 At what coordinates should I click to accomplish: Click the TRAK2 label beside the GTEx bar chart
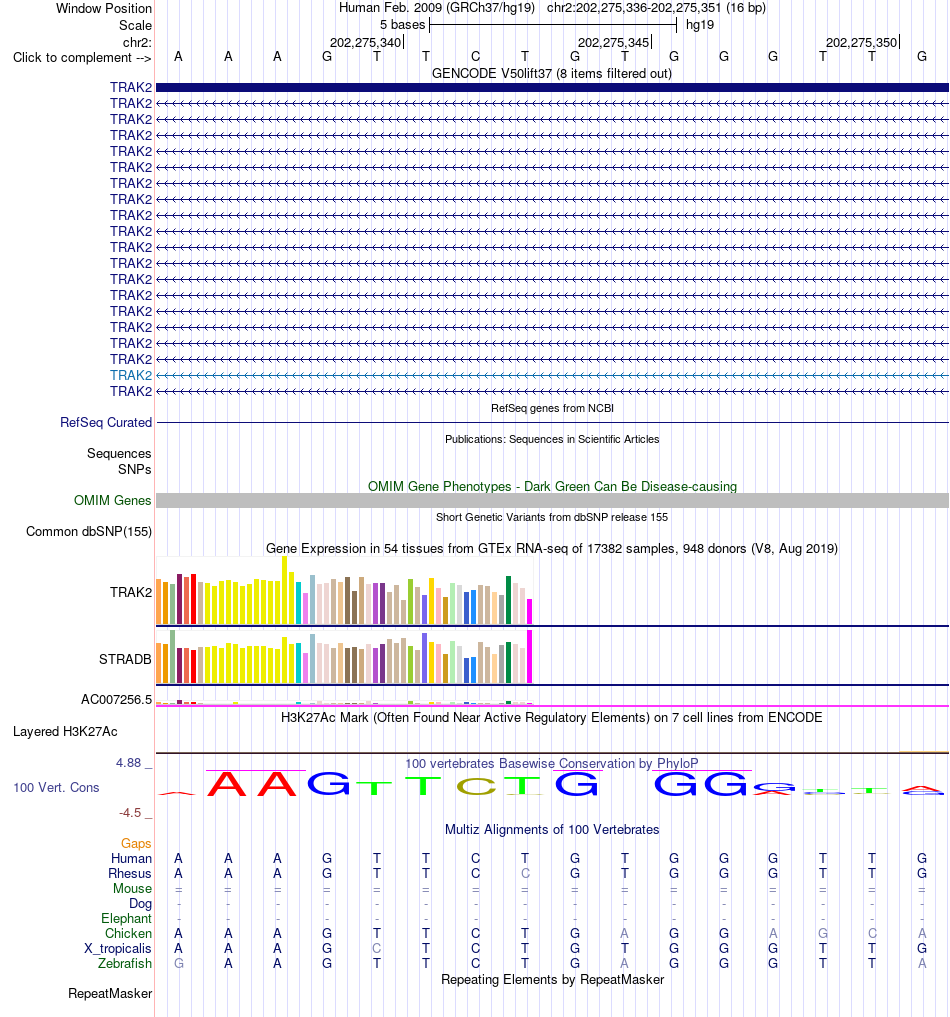[130, 592]
